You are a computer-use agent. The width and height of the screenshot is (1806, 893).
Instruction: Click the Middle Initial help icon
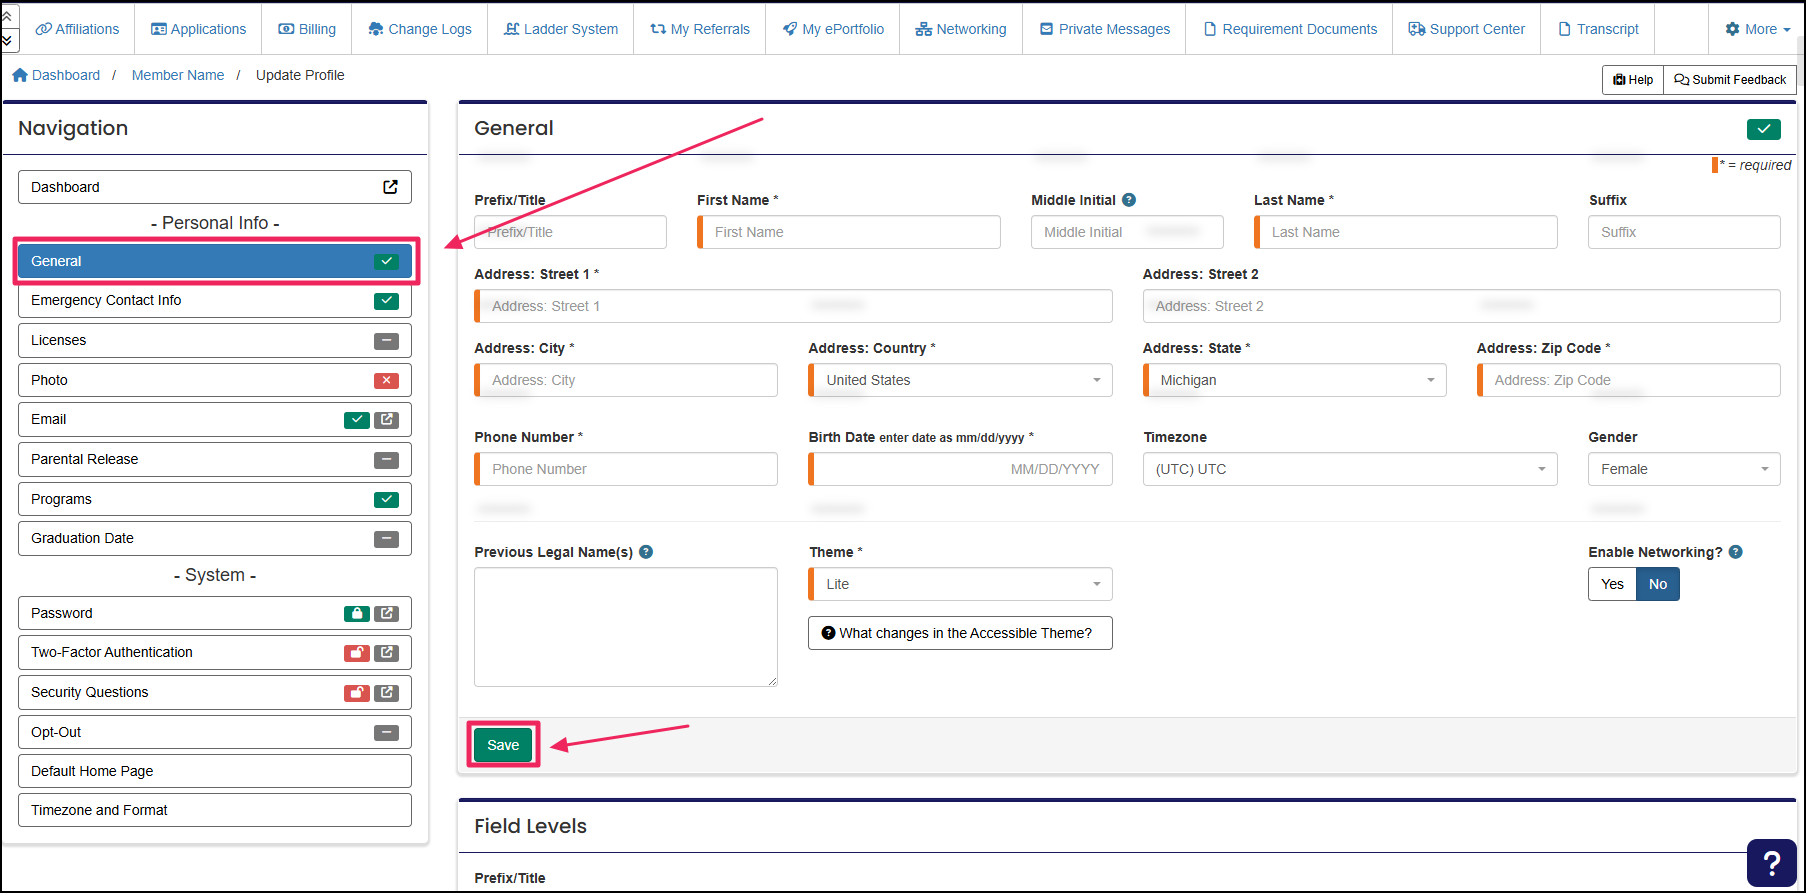click(1129, 200)
